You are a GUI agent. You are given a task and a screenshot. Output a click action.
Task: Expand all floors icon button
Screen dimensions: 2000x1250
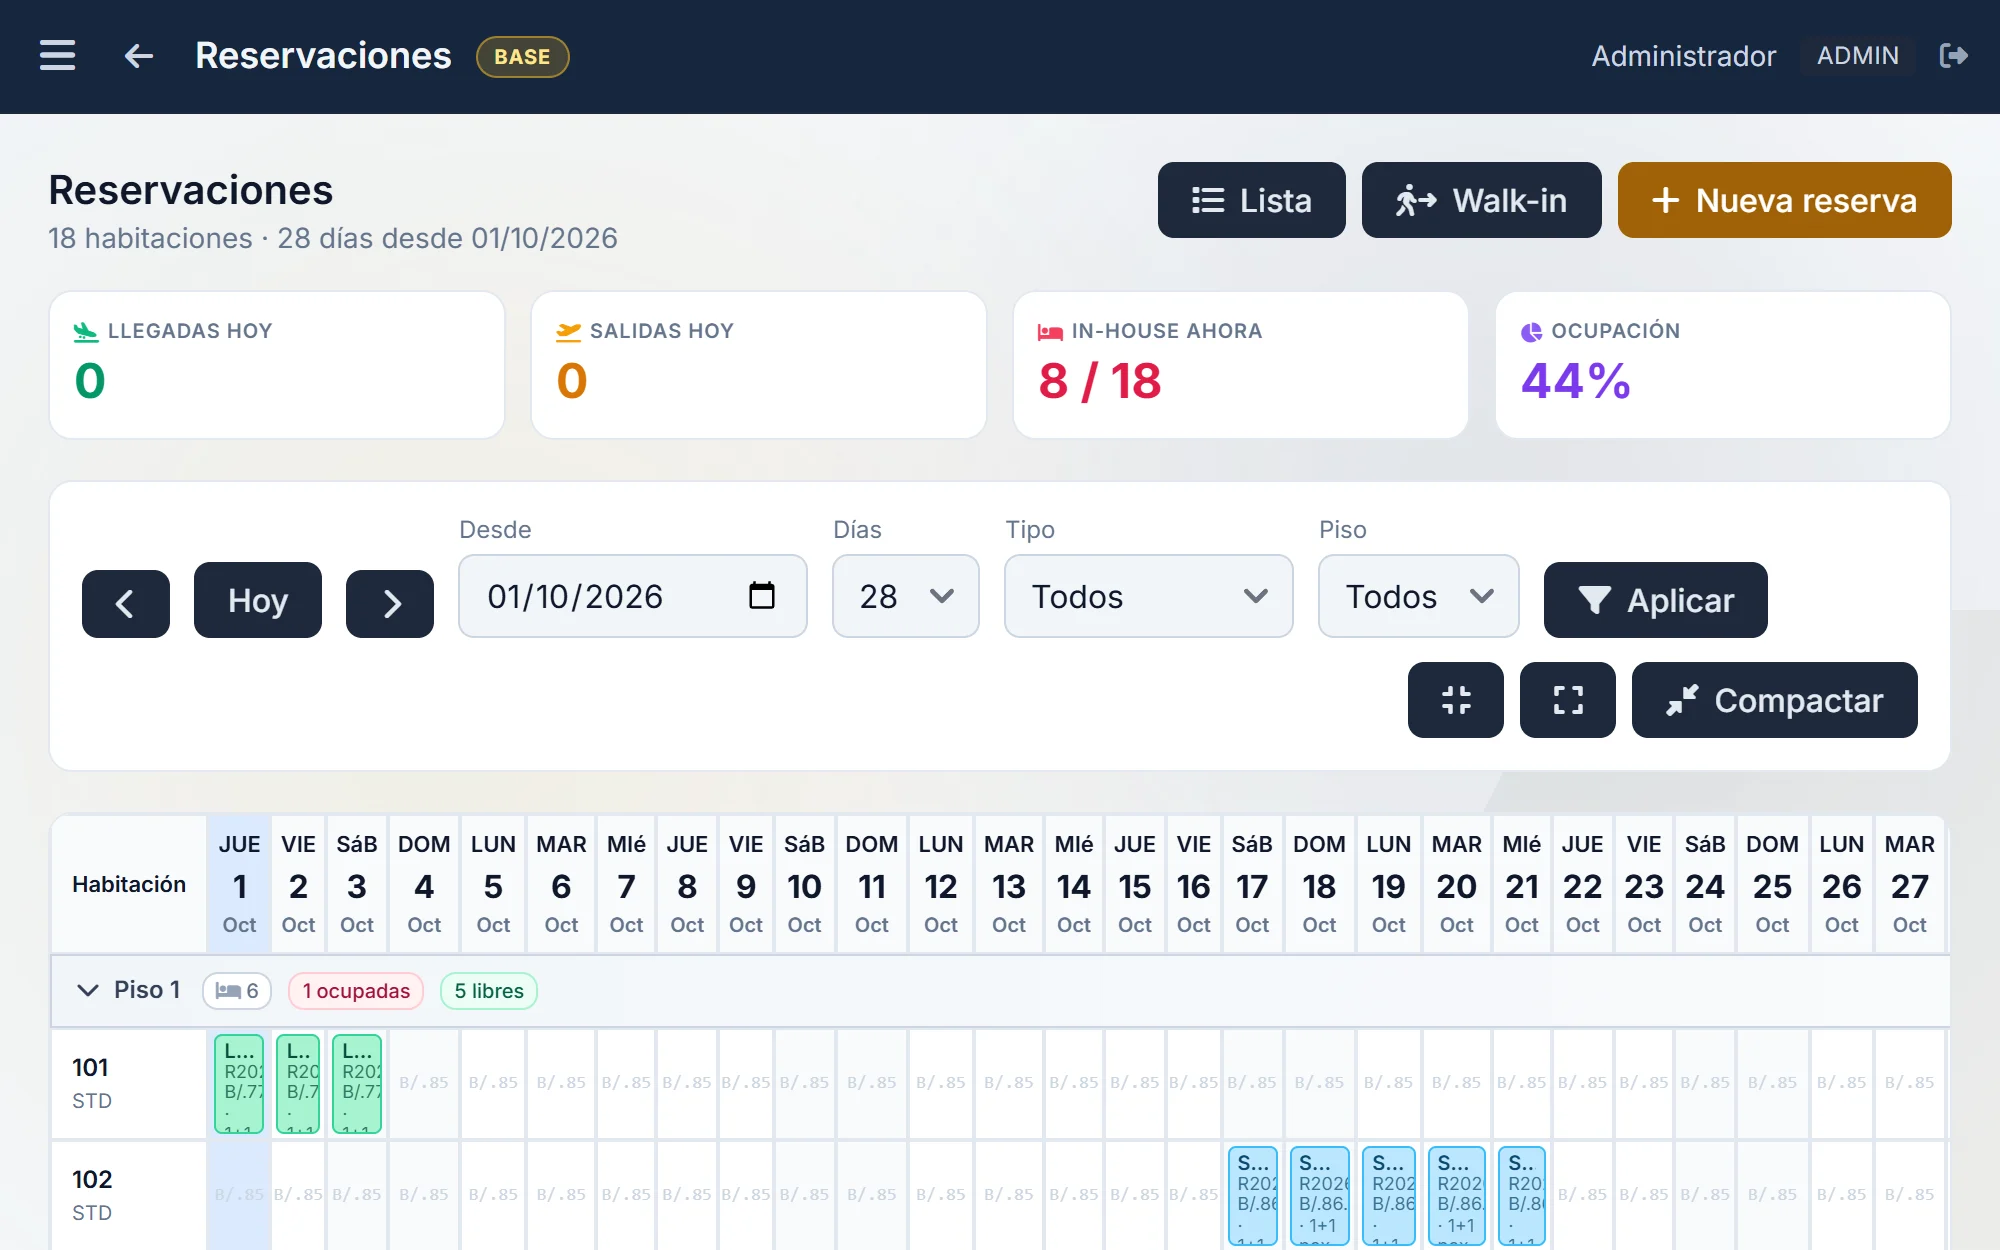click(1568, 700)
